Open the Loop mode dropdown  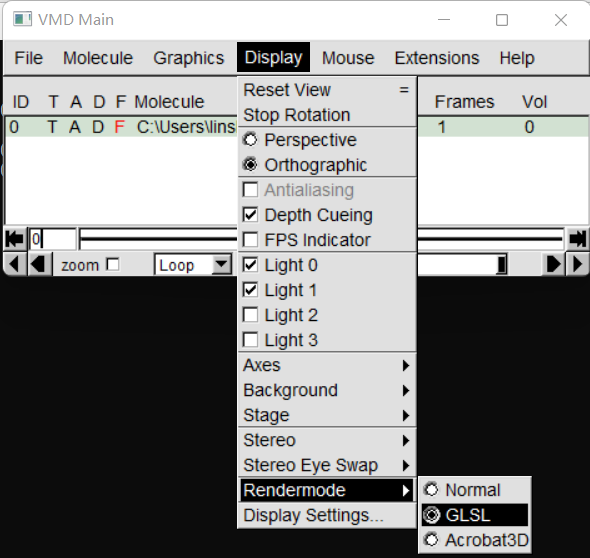coord(221,265)
